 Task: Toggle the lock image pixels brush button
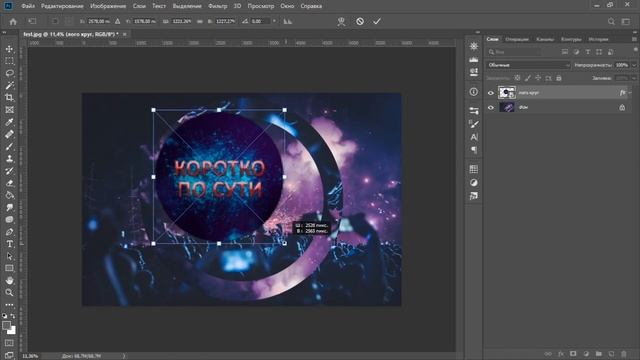coord(528,78)
